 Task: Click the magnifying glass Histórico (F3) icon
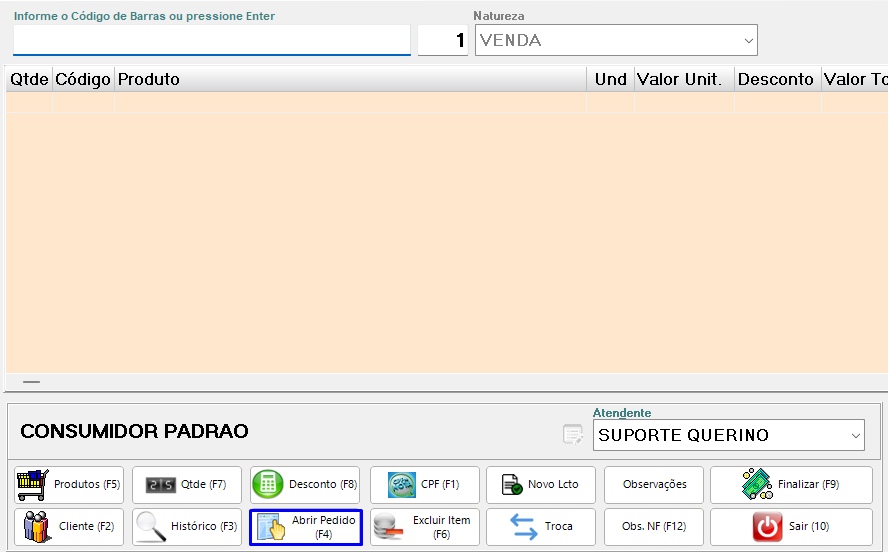(x=152, y=527)
